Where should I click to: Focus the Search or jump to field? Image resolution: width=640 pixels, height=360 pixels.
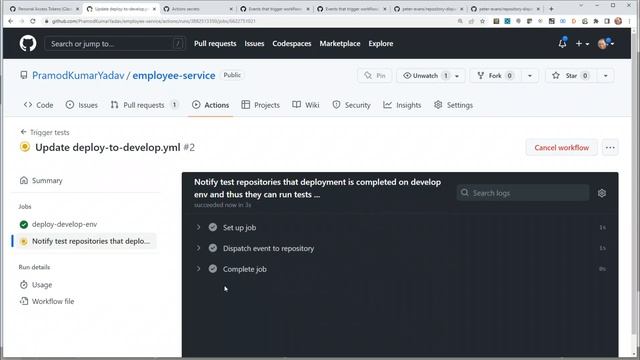(115, 44)
